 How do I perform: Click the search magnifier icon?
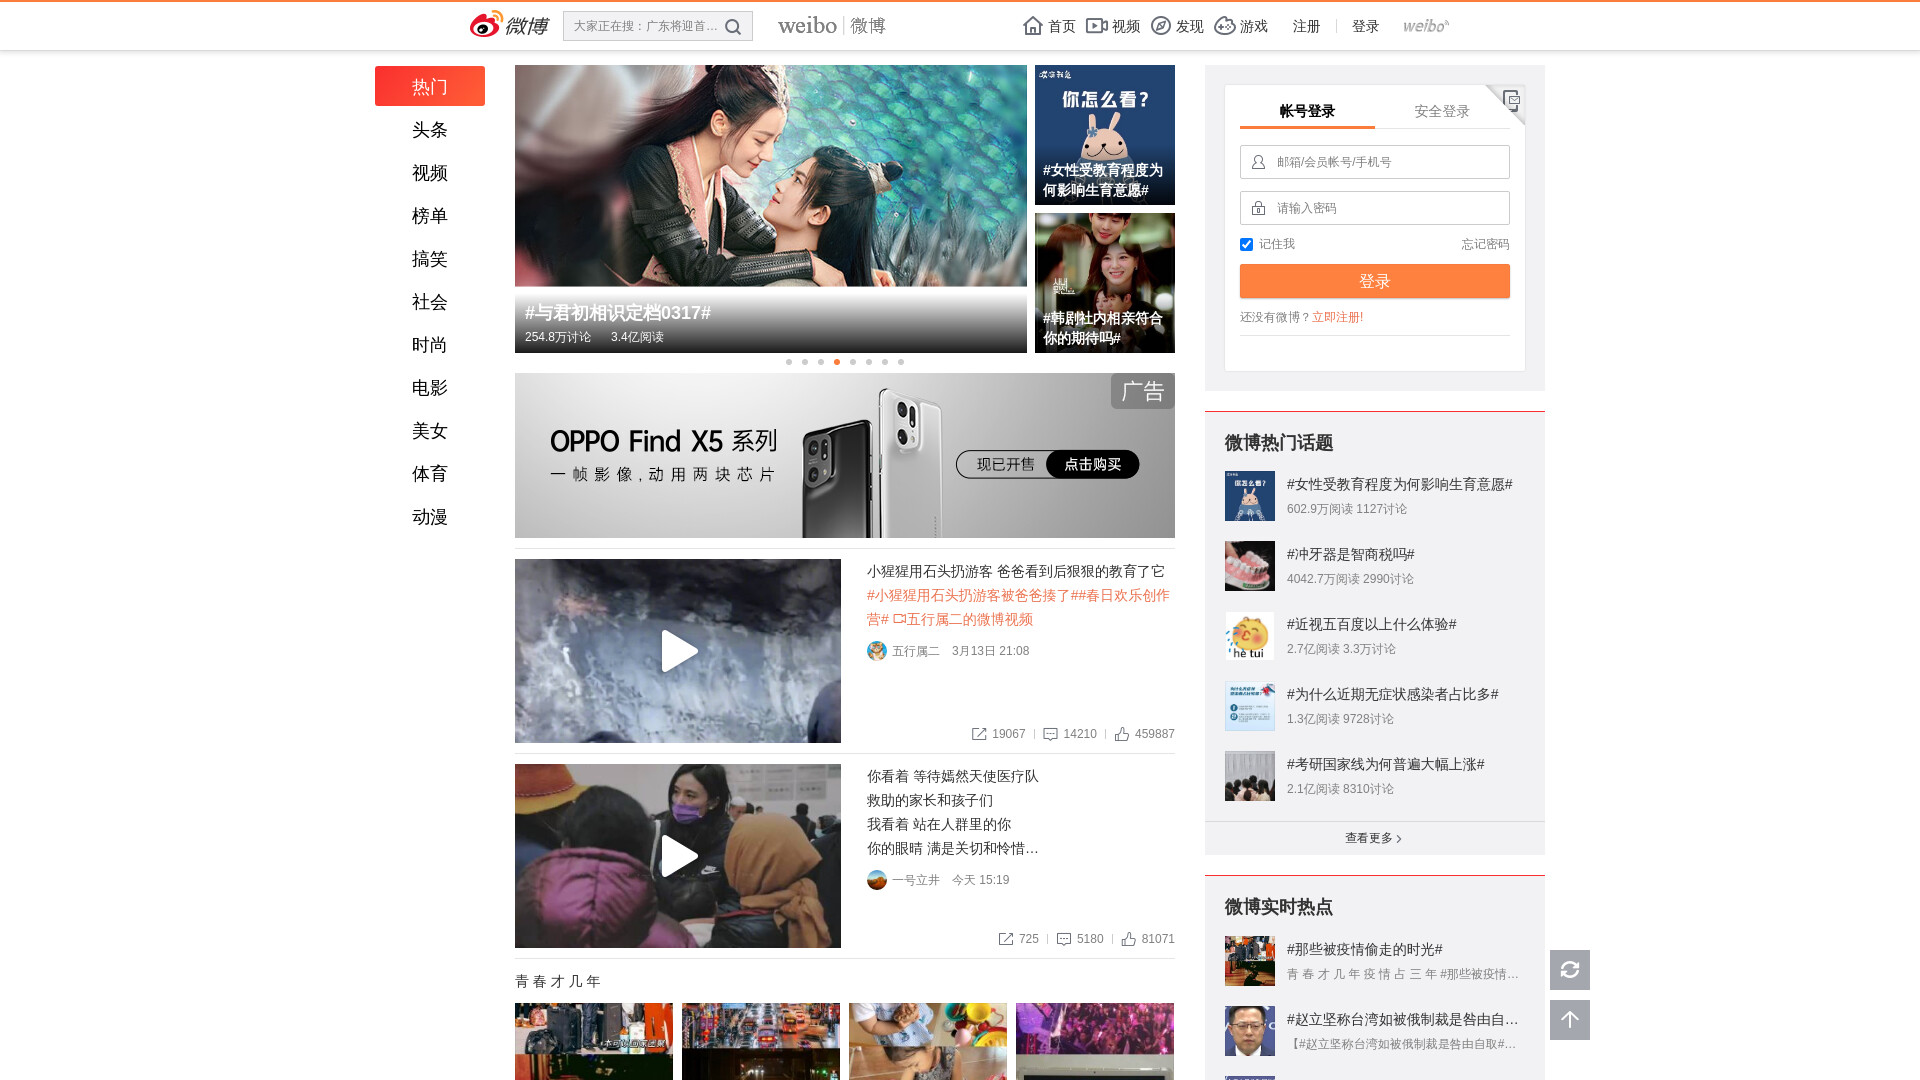click(733, 27)
